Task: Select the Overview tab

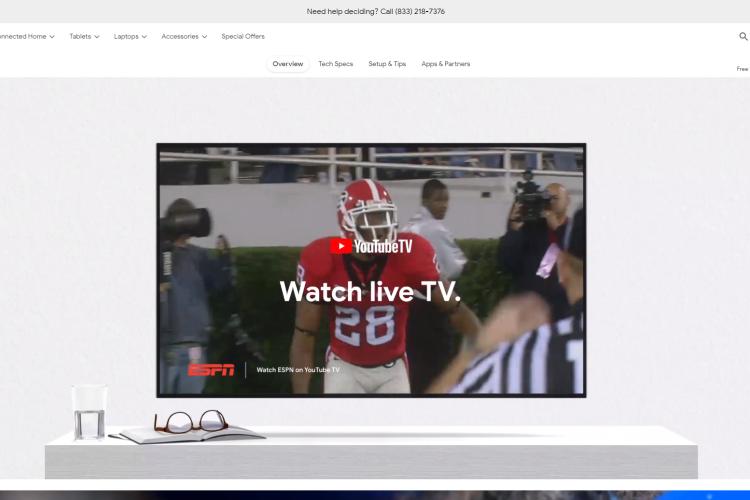Action: (x=287, y=64)
